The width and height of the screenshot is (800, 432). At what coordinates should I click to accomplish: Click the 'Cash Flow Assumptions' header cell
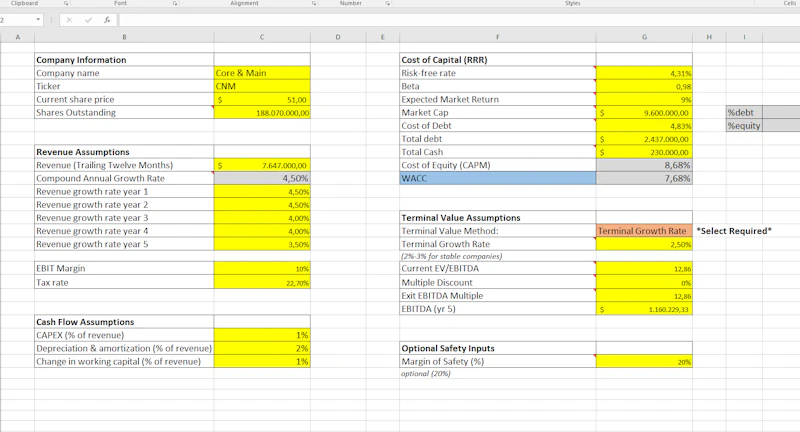(x=124, y=322)
